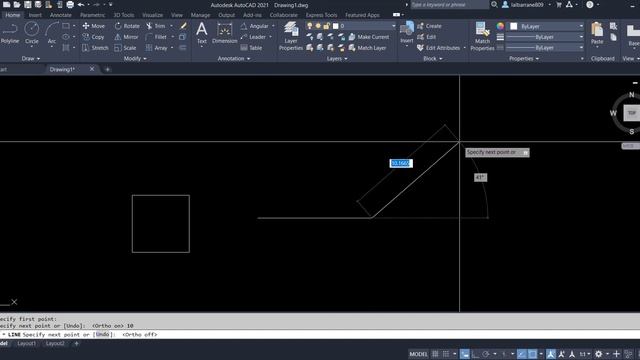Click the keyword search field
Screen dimensions: 640x360
(x=449, y=5)
